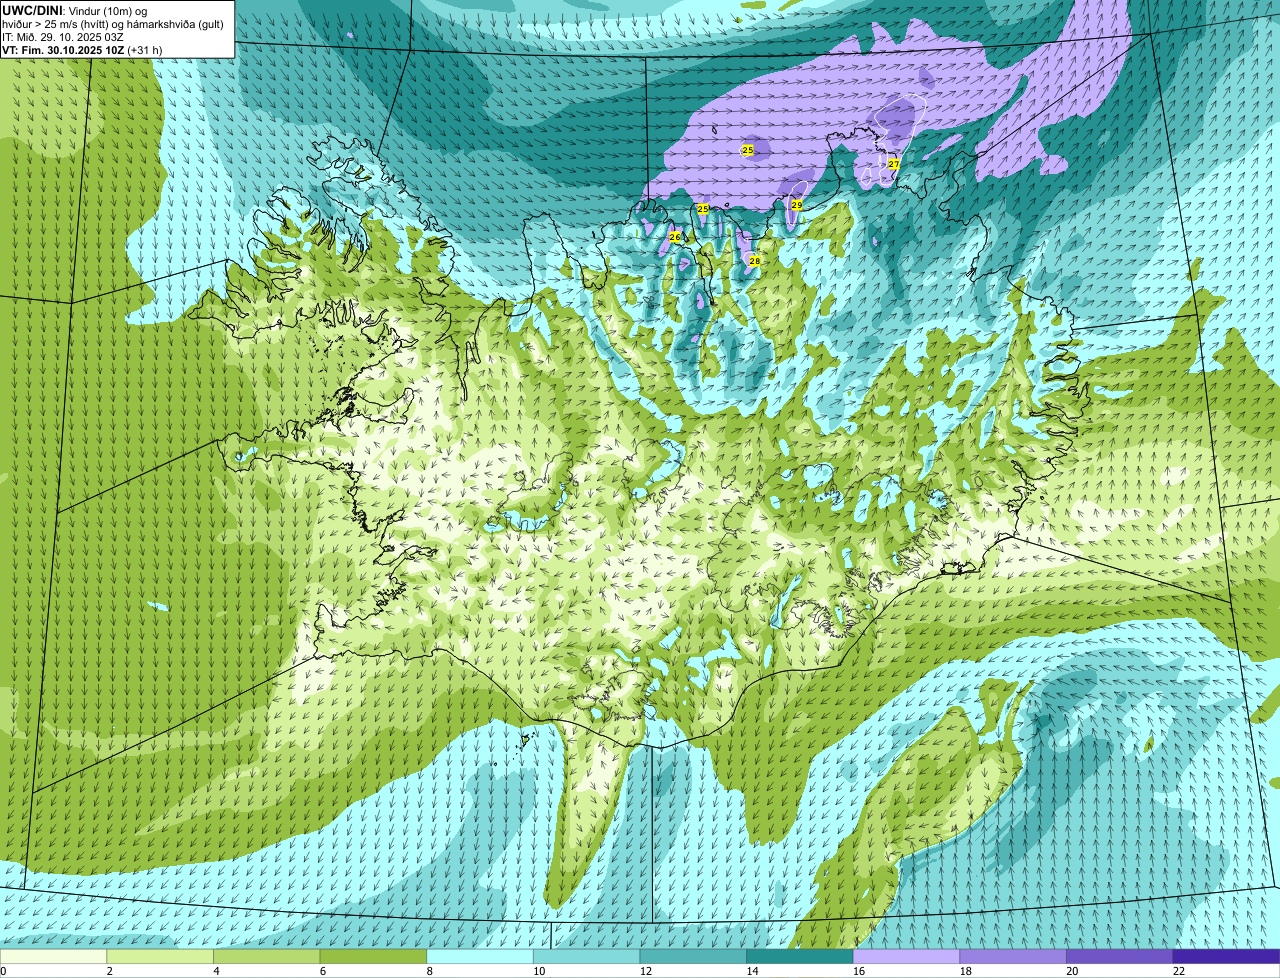Click the 2–4 m/s legend color swatch
The height and width of the screenshot is (978, 1280).
coord(160,957)
